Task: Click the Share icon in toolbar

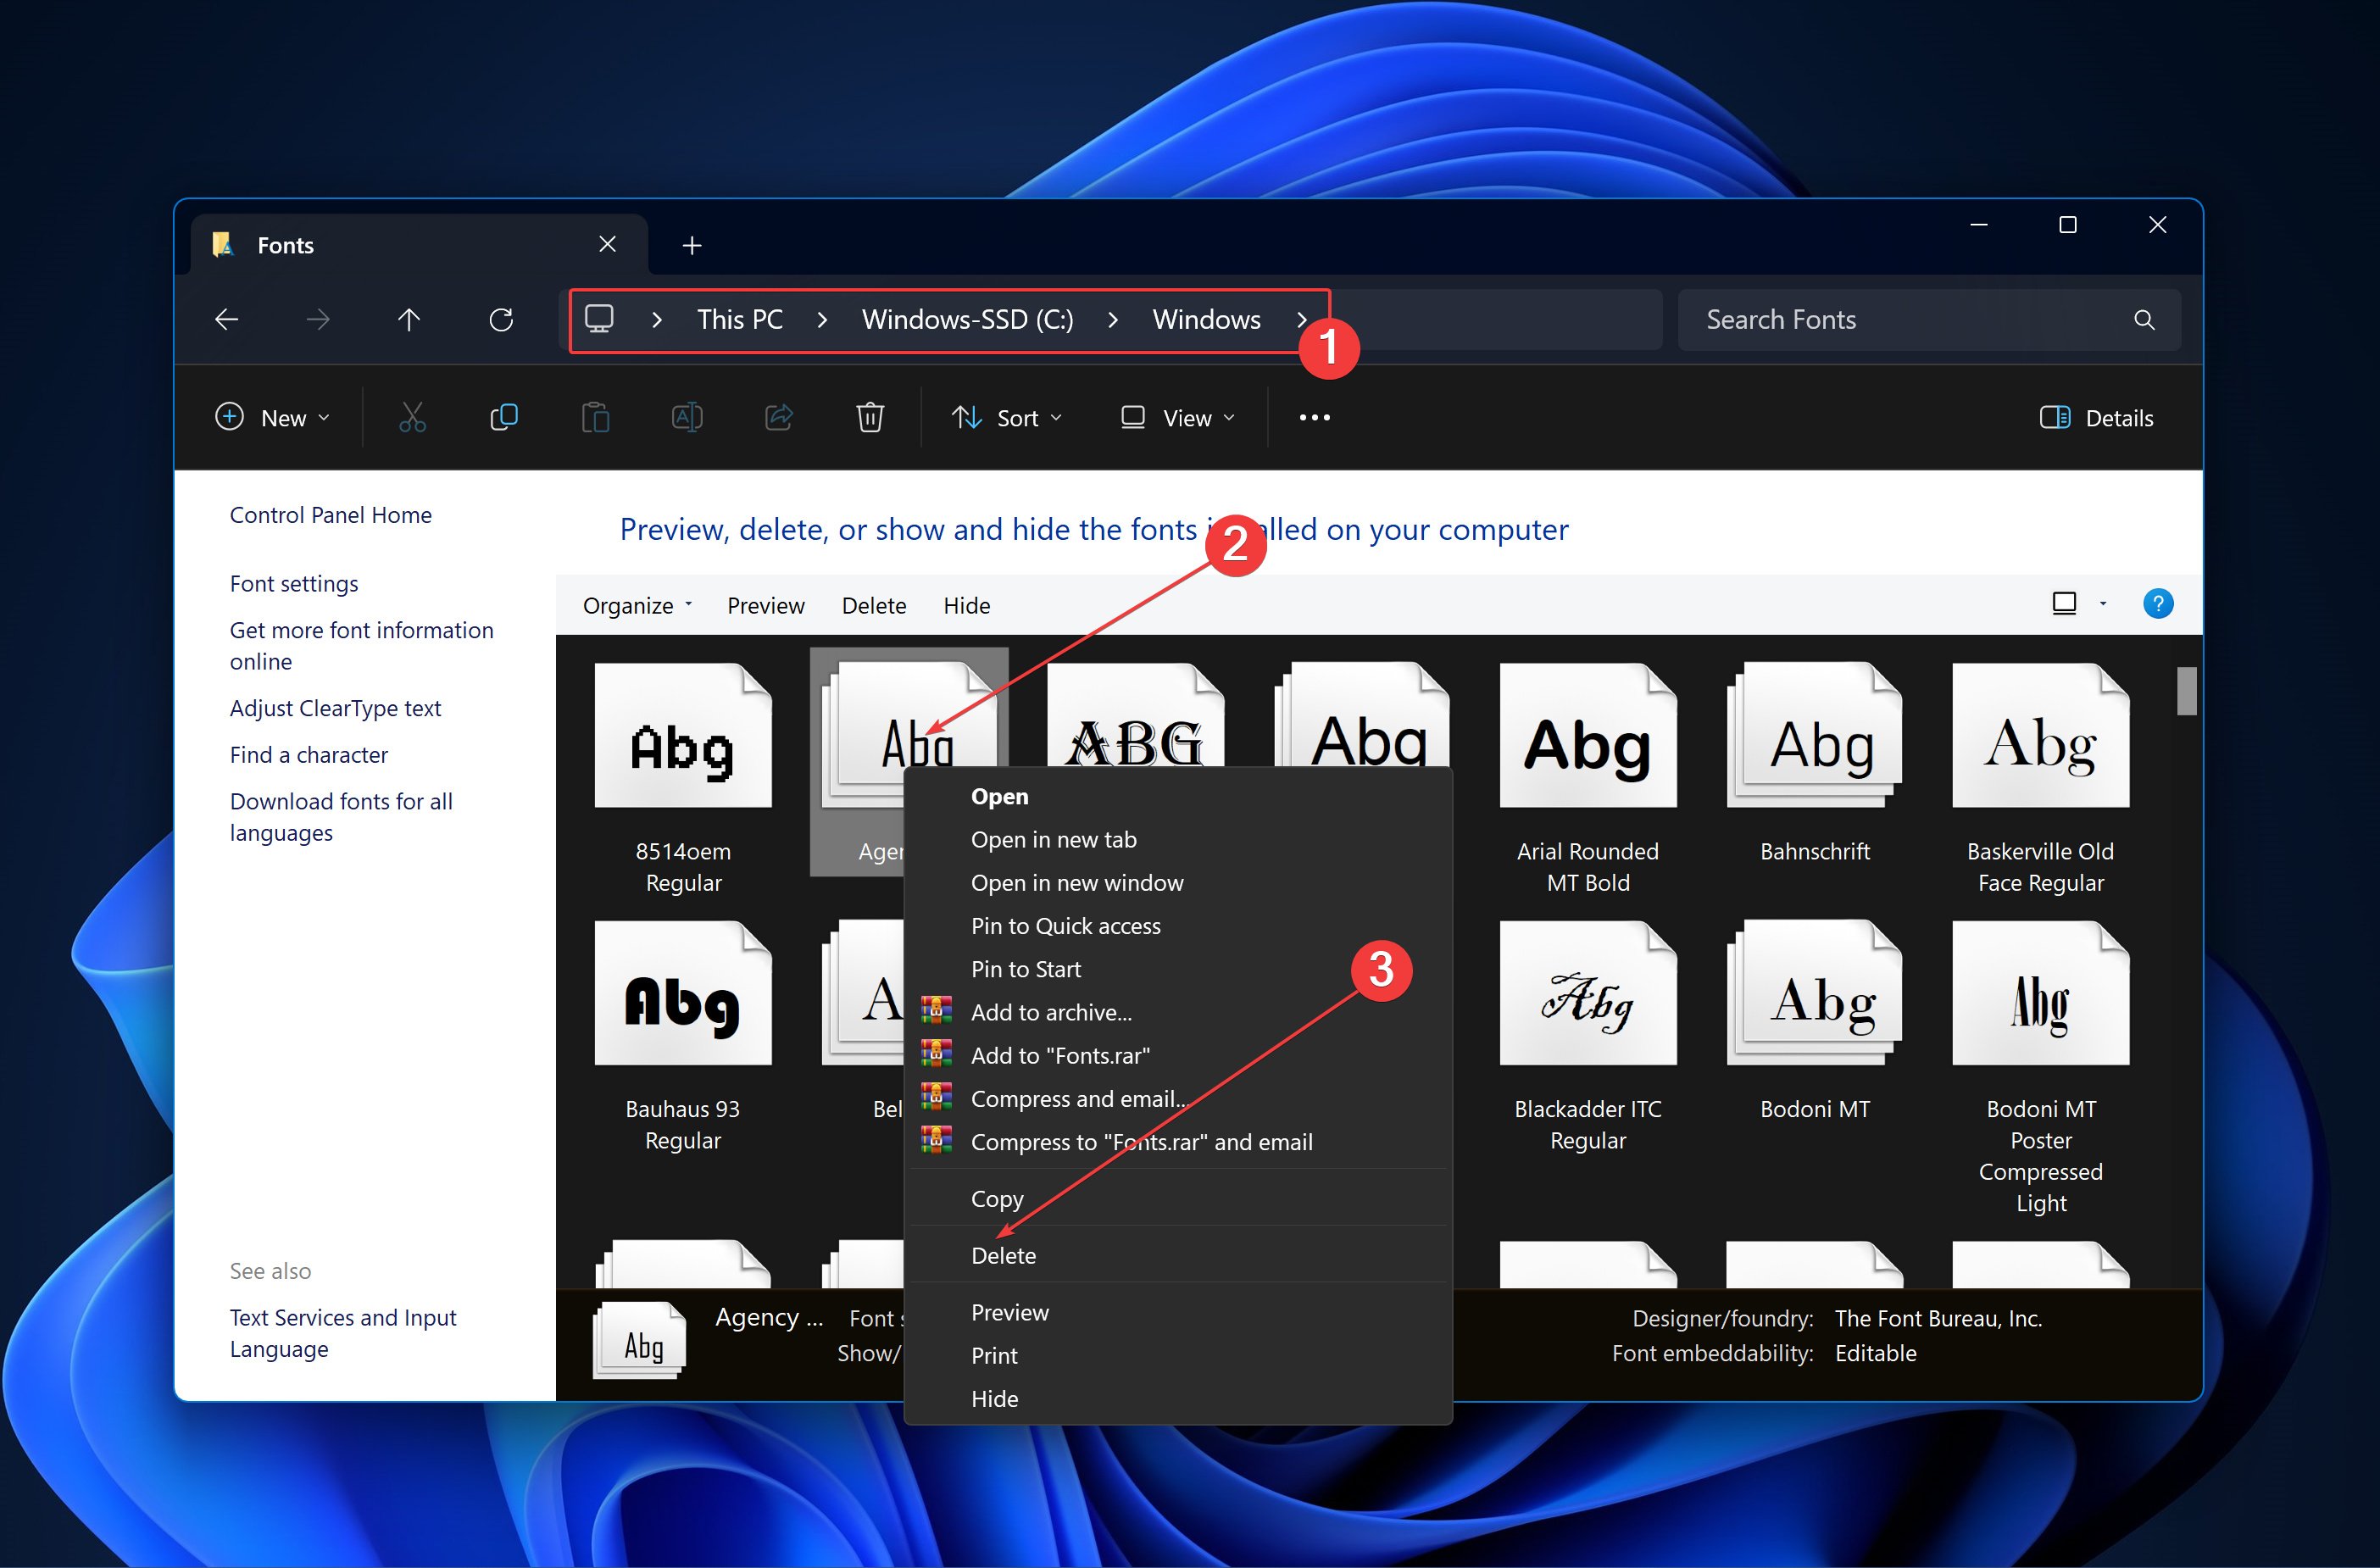Action: [779, 417]
